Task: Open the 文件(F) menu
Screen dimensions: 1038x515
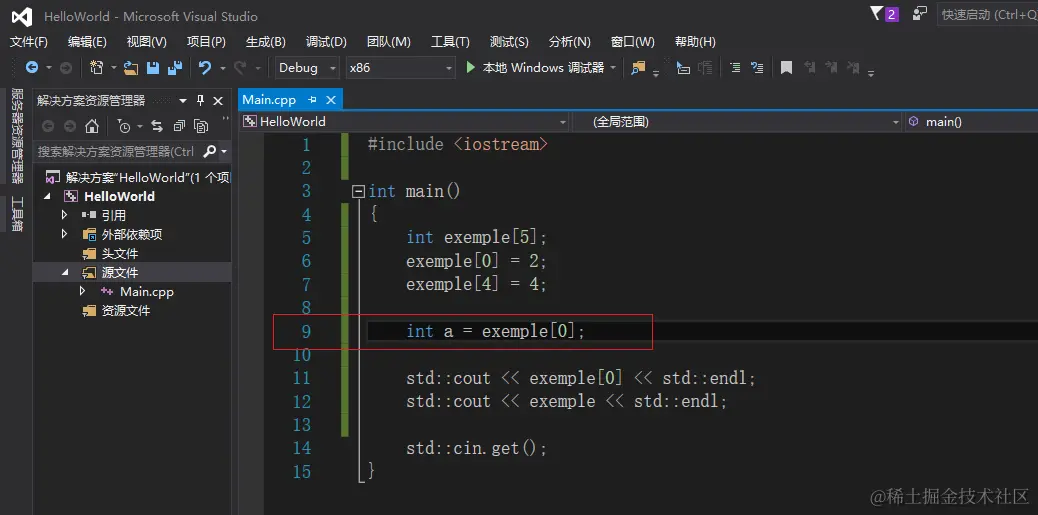Action: [28, 42]
